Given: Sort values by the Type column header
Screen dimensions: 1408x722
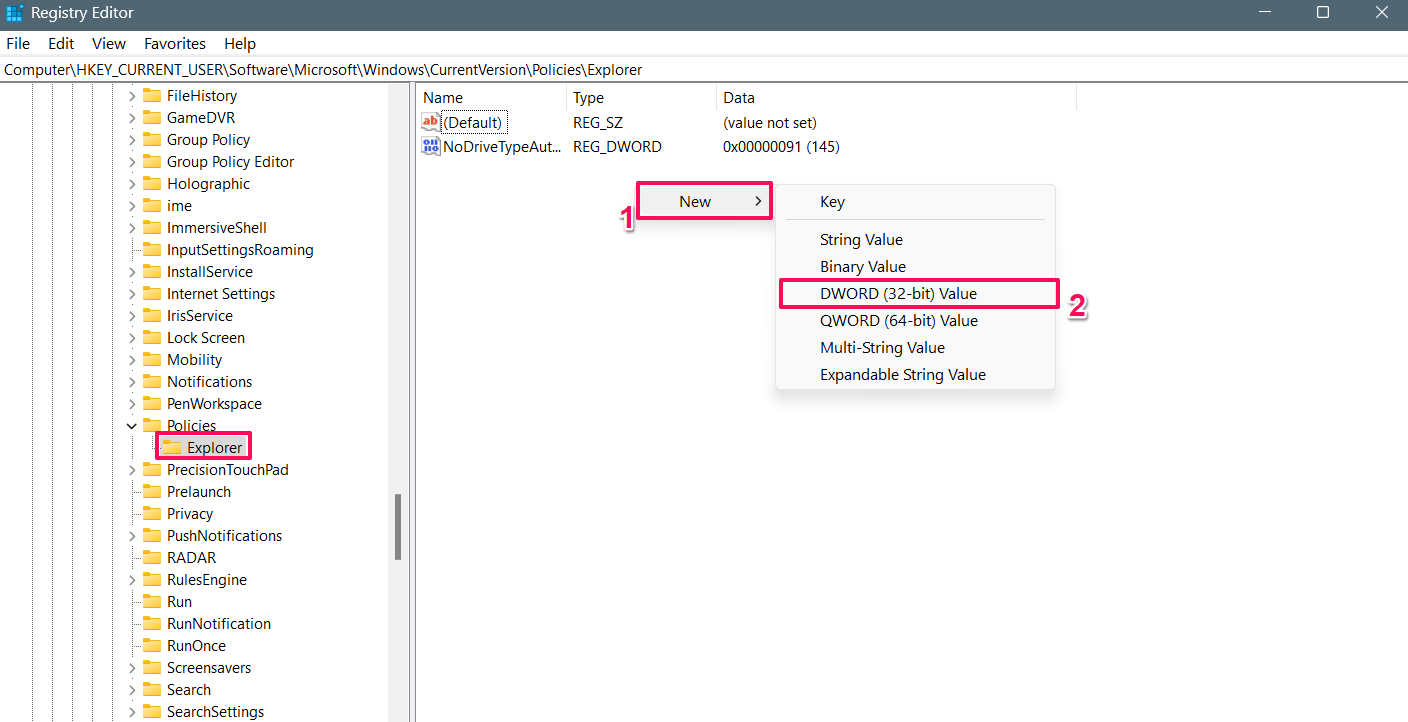Looking at the screenshot, I should 641,98.
